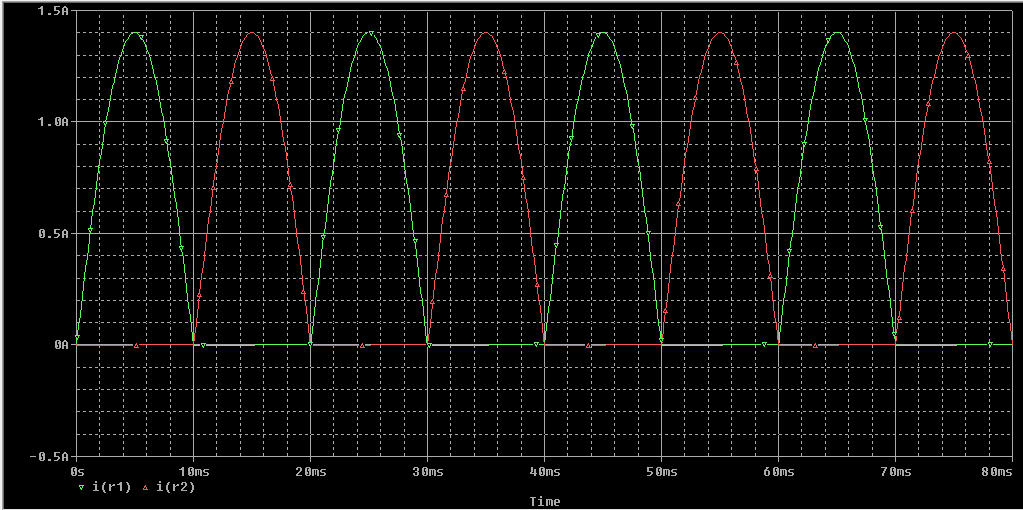Viewport: 1023px width, 510px height.
Task: Select the i(r1) trace name in legend
Action: click(109, 488)
